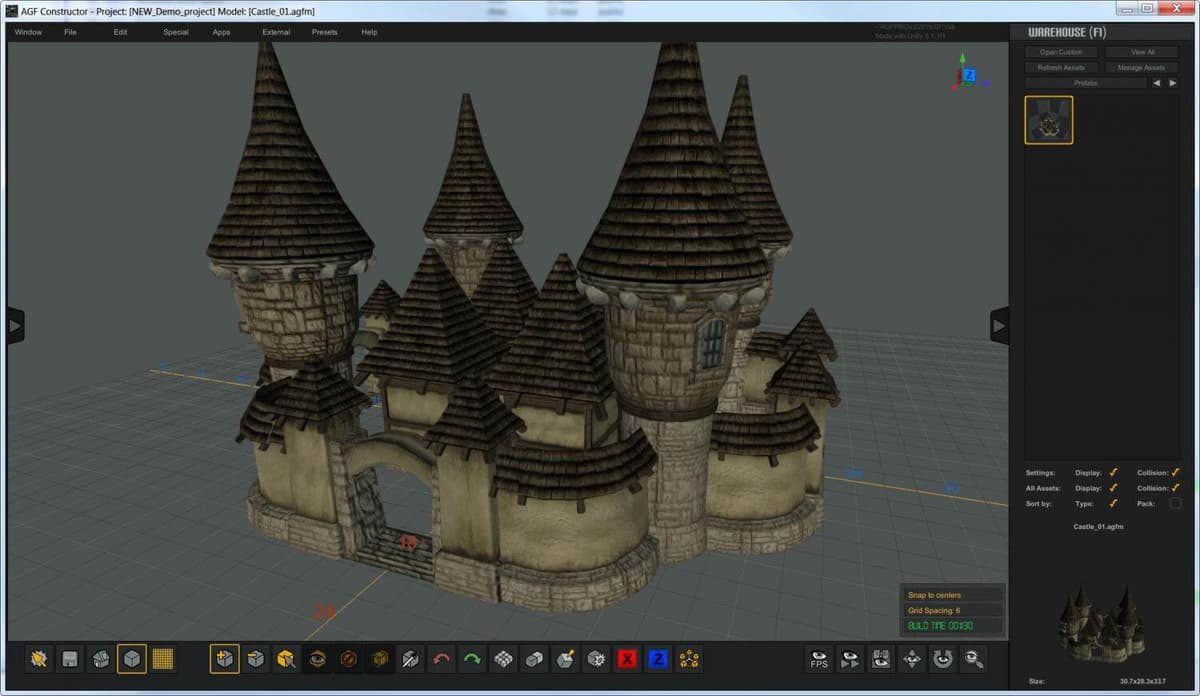Click the orange crossed circle tool icon
The width and height of the screenshot is (1200, 696).
pyautogui.click(x=349, y=658)
